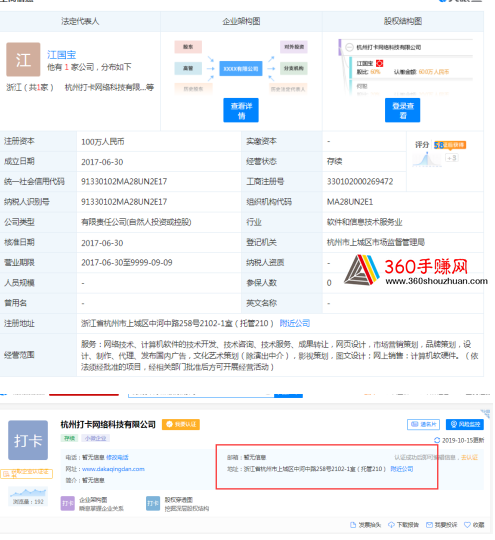Open the 江国宝 legal representative profile link
The width and height of the screenshot is (495, 540).
point(61,54)
